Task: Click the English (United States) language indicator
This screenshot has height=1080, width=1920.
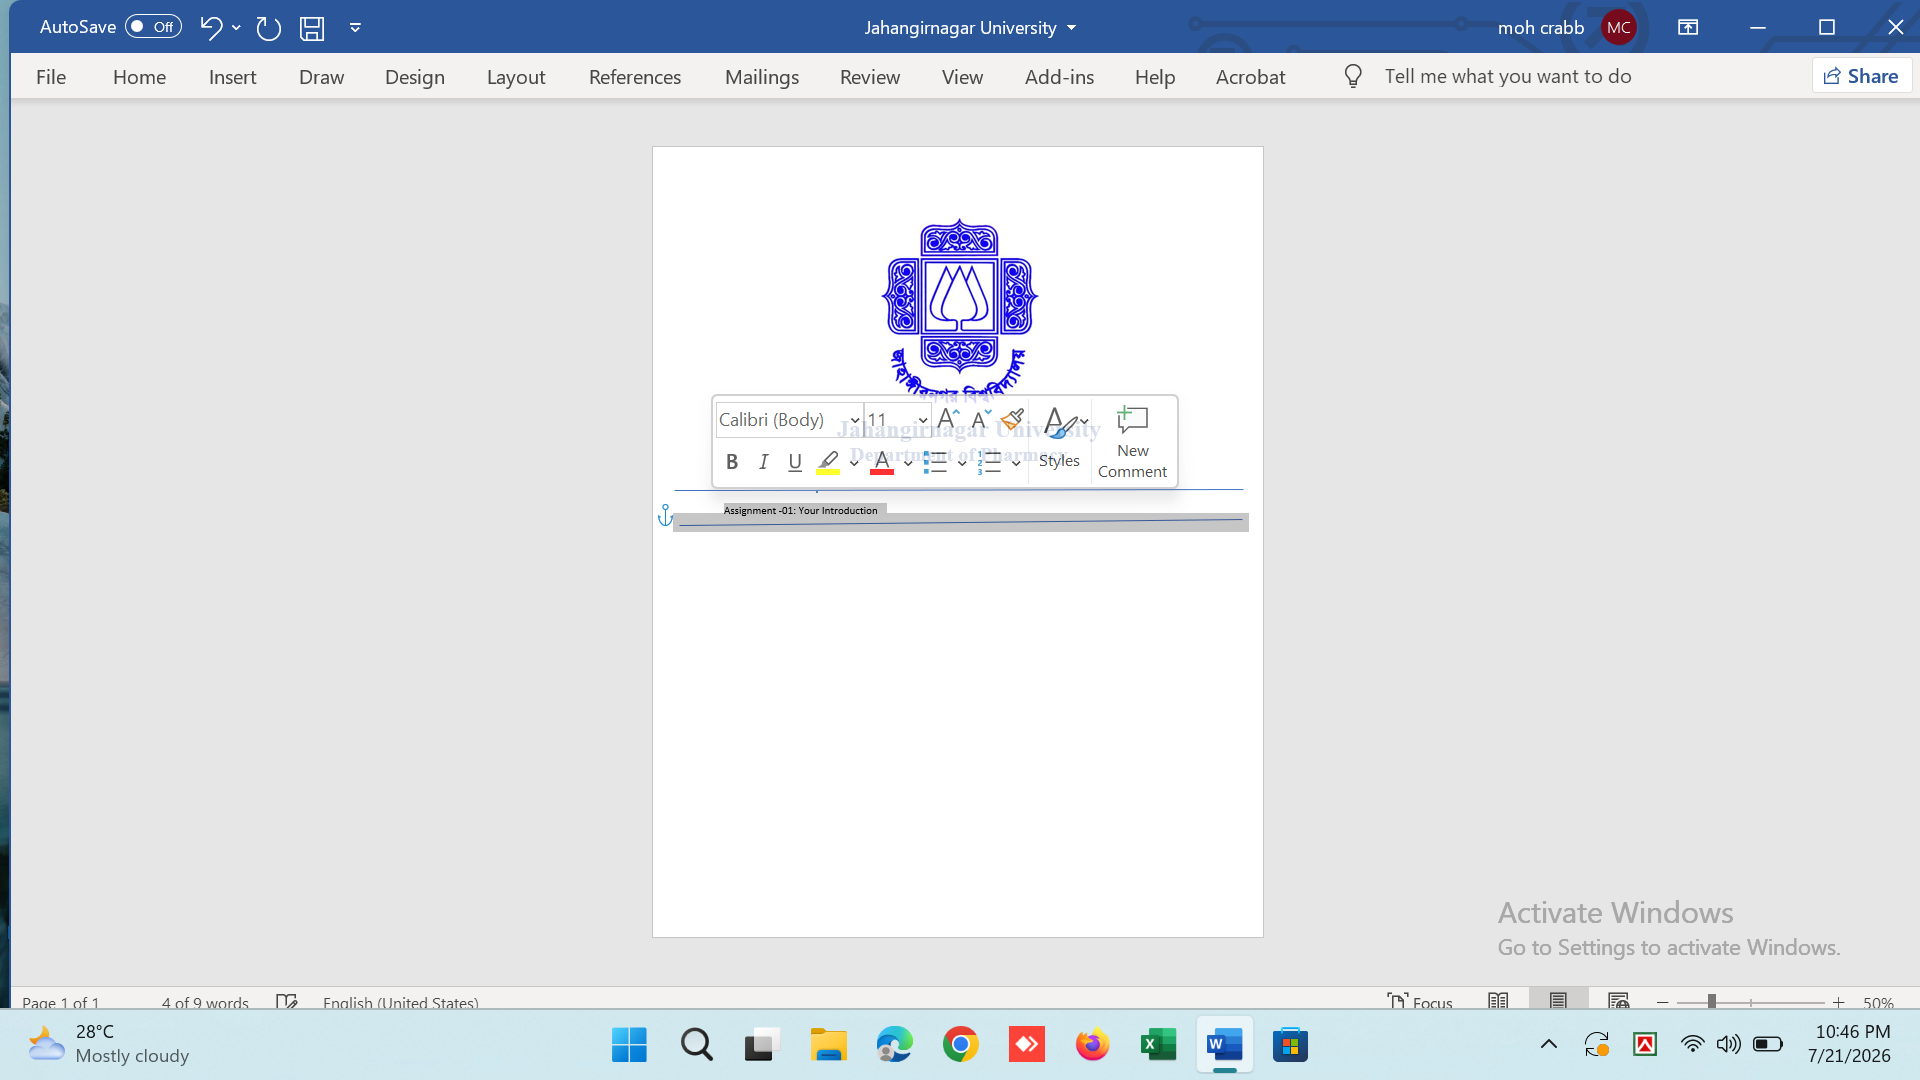Action: 400,1002
